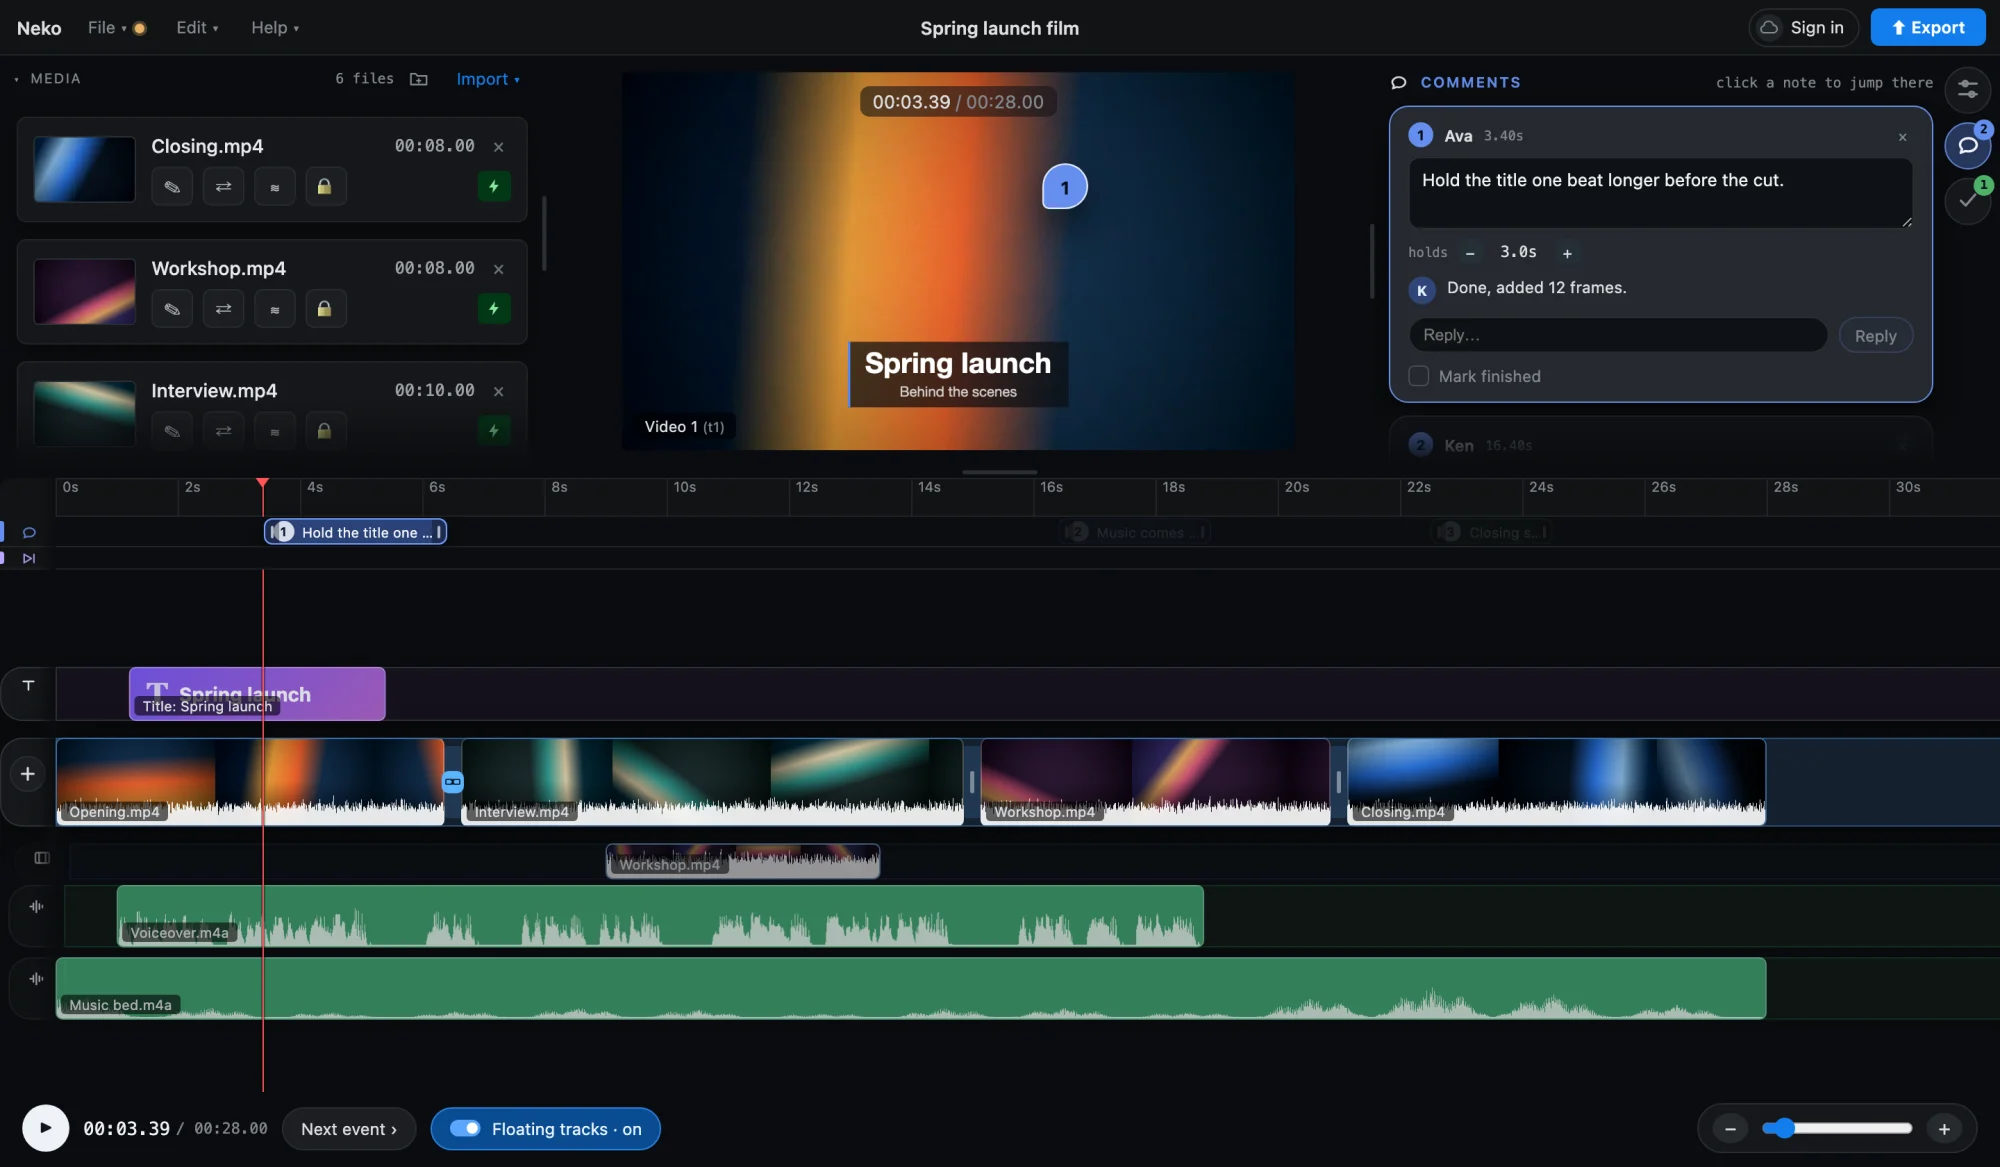This screenshot has height=1167, width=2000.
Task: Click the wave filter icon on Workshop.mp4
Action: coord(274,309)
